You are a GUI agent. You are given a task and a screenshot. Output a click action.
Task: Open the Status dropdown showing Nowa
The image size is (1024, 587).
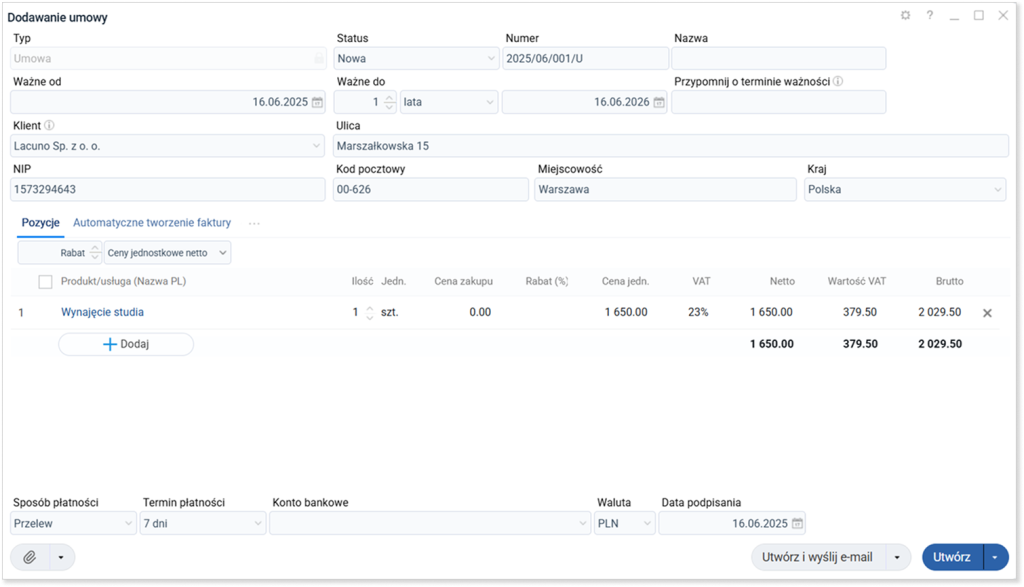click(x=416, y=59)
